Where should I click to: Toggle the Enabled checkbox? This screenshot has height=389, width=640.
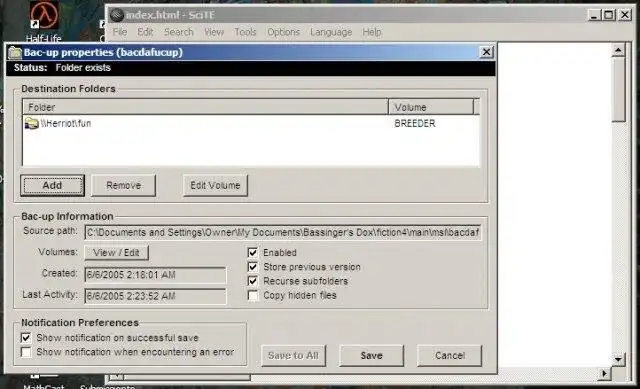[253, 253]
